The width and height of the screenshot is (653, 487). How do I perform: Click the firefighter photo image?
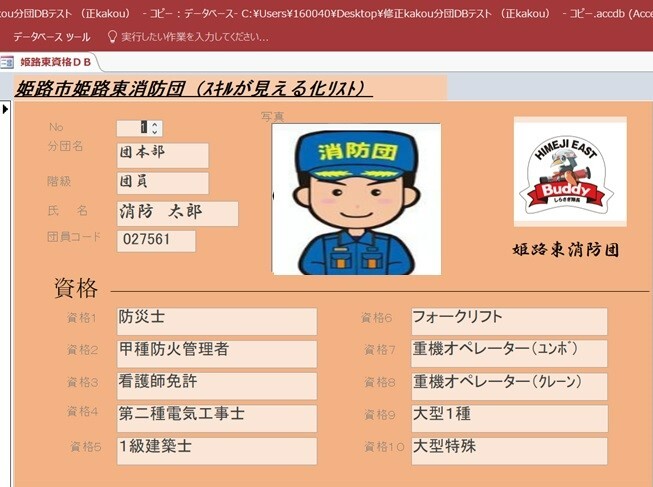(356, 199)
